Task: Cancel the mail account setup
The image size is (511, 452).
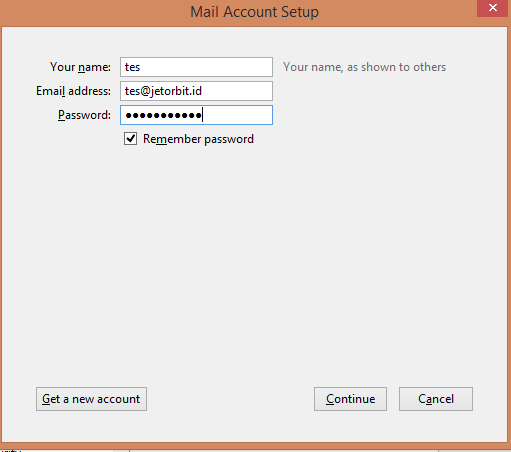Action: point(436,399)
